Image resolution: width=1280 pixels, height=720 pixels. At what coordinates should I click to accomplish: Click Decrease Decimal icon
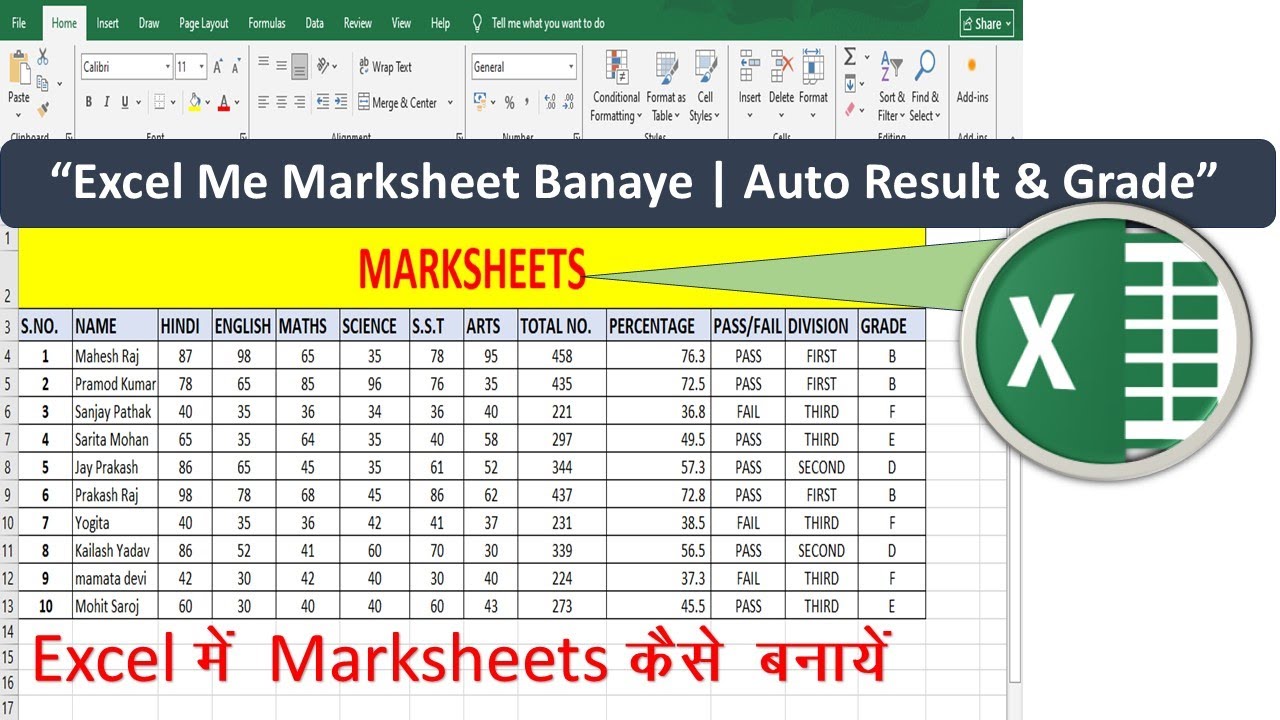click(x=568, y=102)
